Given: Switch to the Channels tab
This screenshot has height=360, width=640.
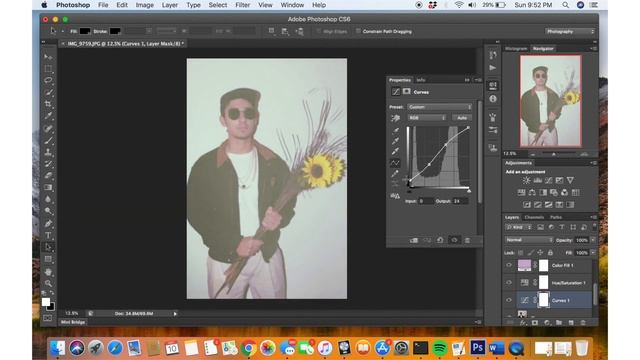Looking at the screenshot, I should click(534, 217).
